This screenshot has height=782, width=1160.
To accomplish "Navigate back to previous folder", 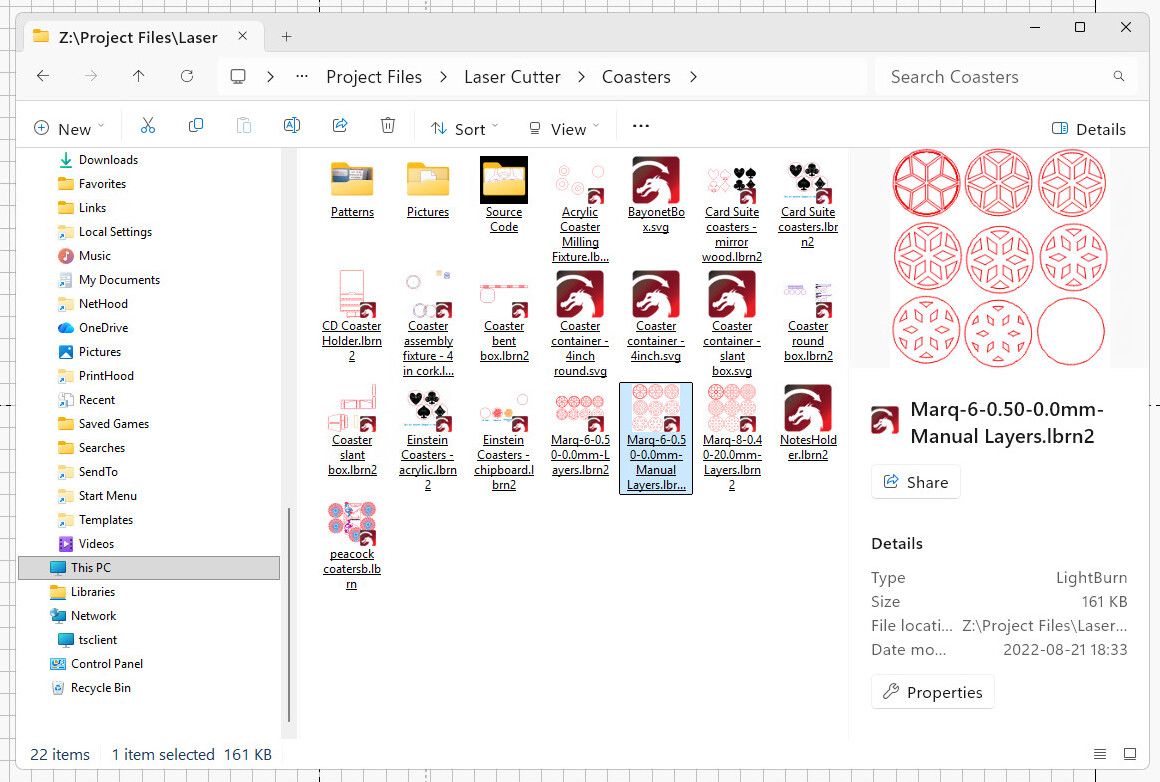I will [x=43, y=77].
